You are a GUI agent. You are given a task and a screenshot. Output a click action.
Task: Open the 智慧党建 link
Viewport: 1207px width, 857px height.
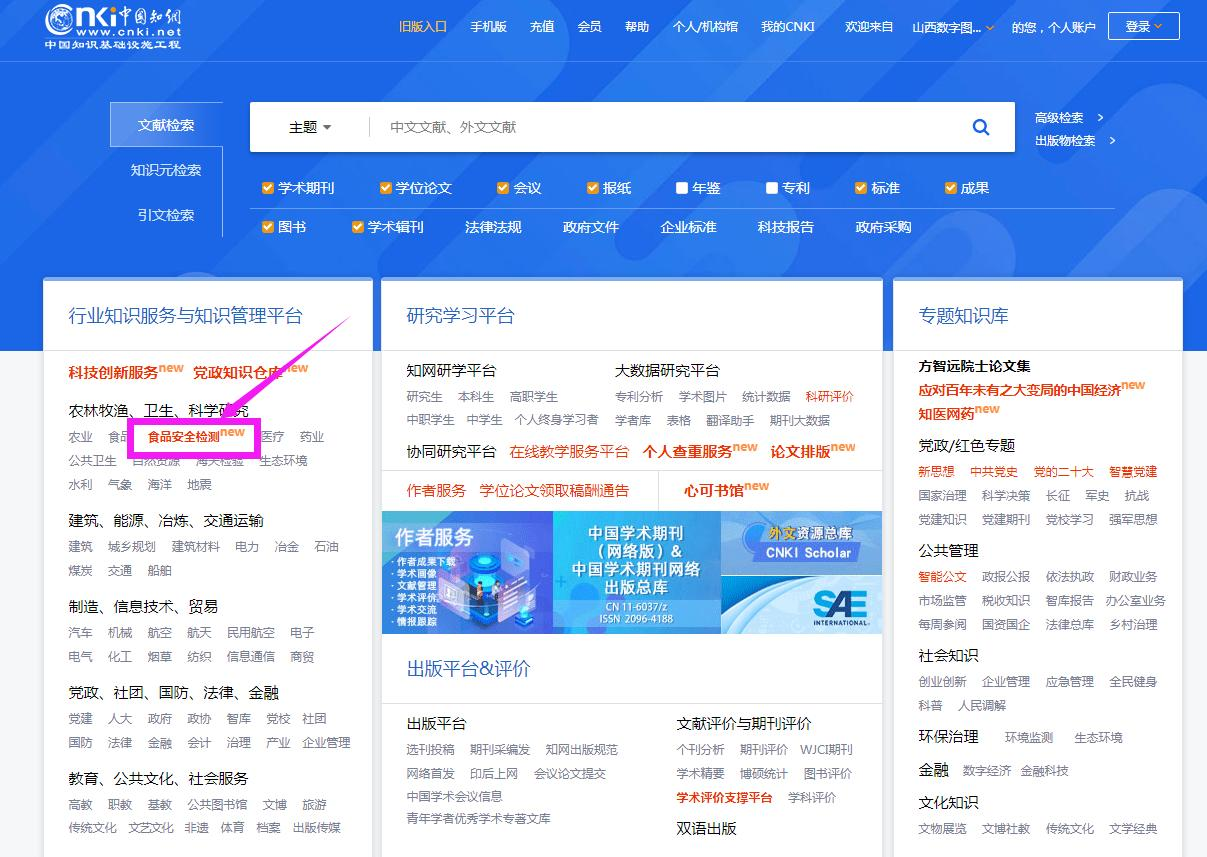click(1133, 471)
